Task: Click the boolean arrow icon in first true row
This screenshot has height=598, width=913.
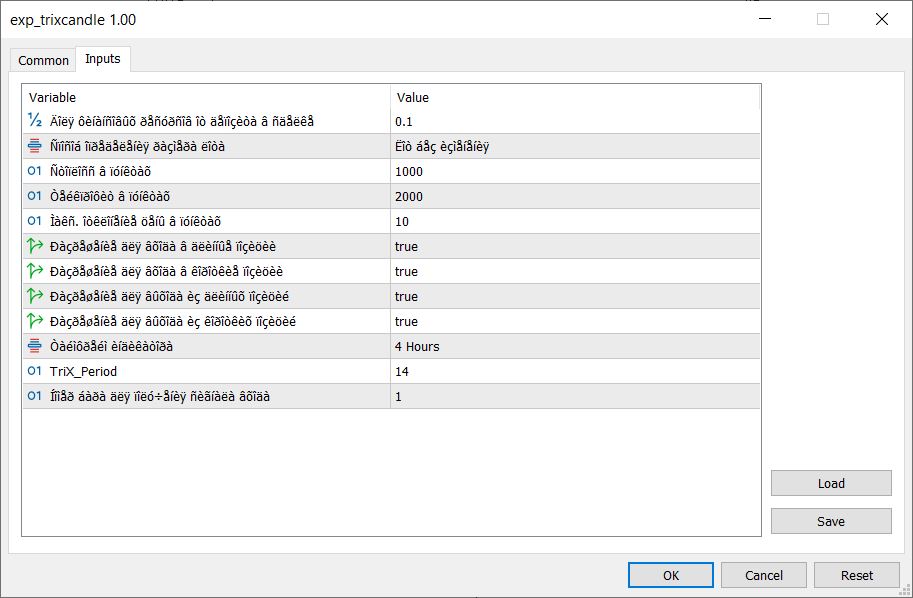Action: [x=35, y=246]
